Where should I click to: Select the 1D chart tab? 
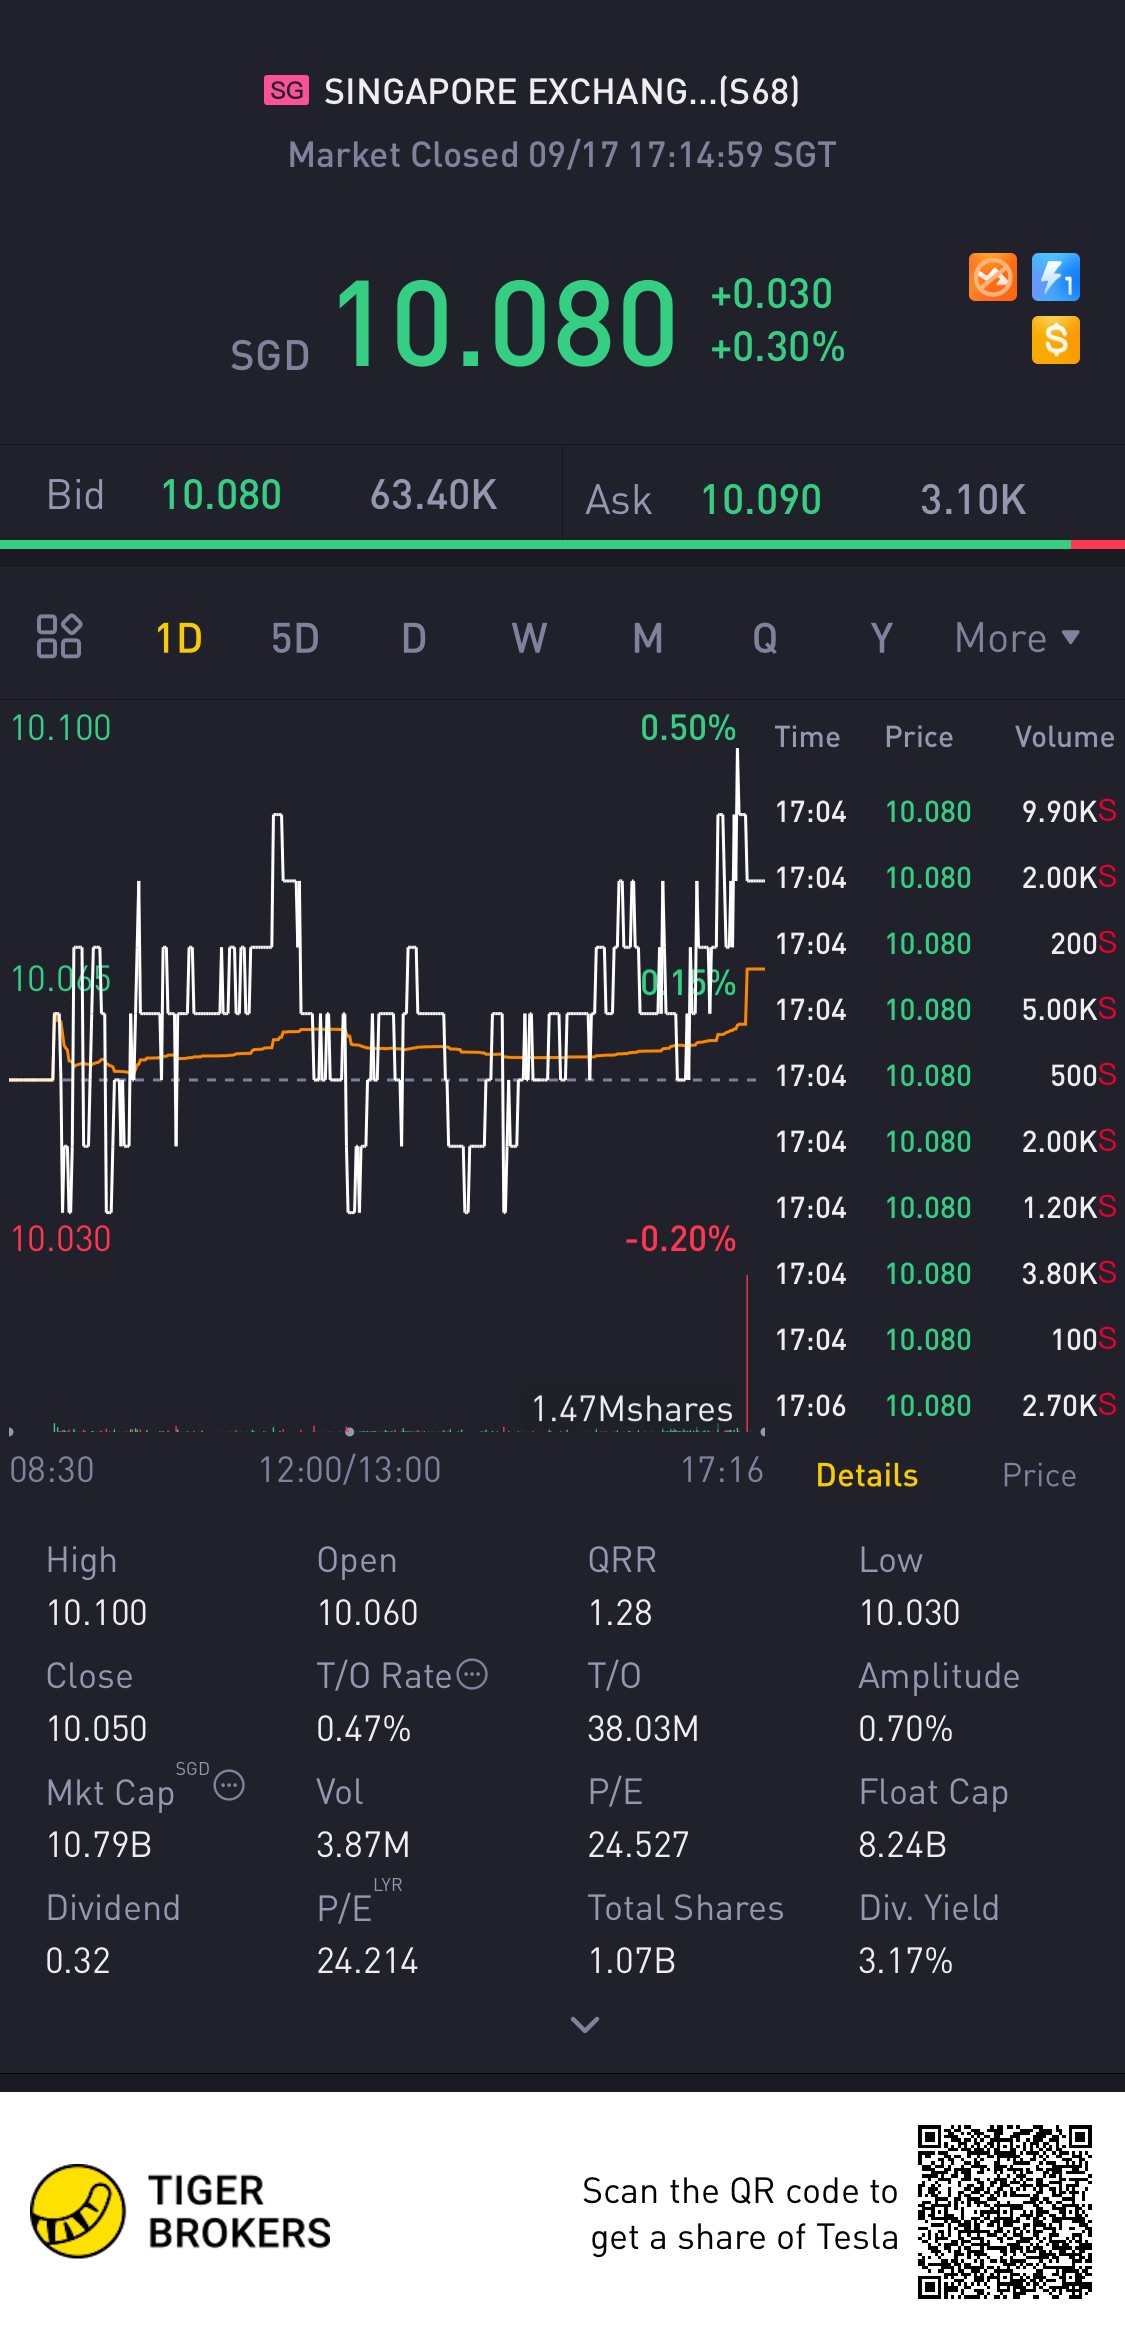179,638
